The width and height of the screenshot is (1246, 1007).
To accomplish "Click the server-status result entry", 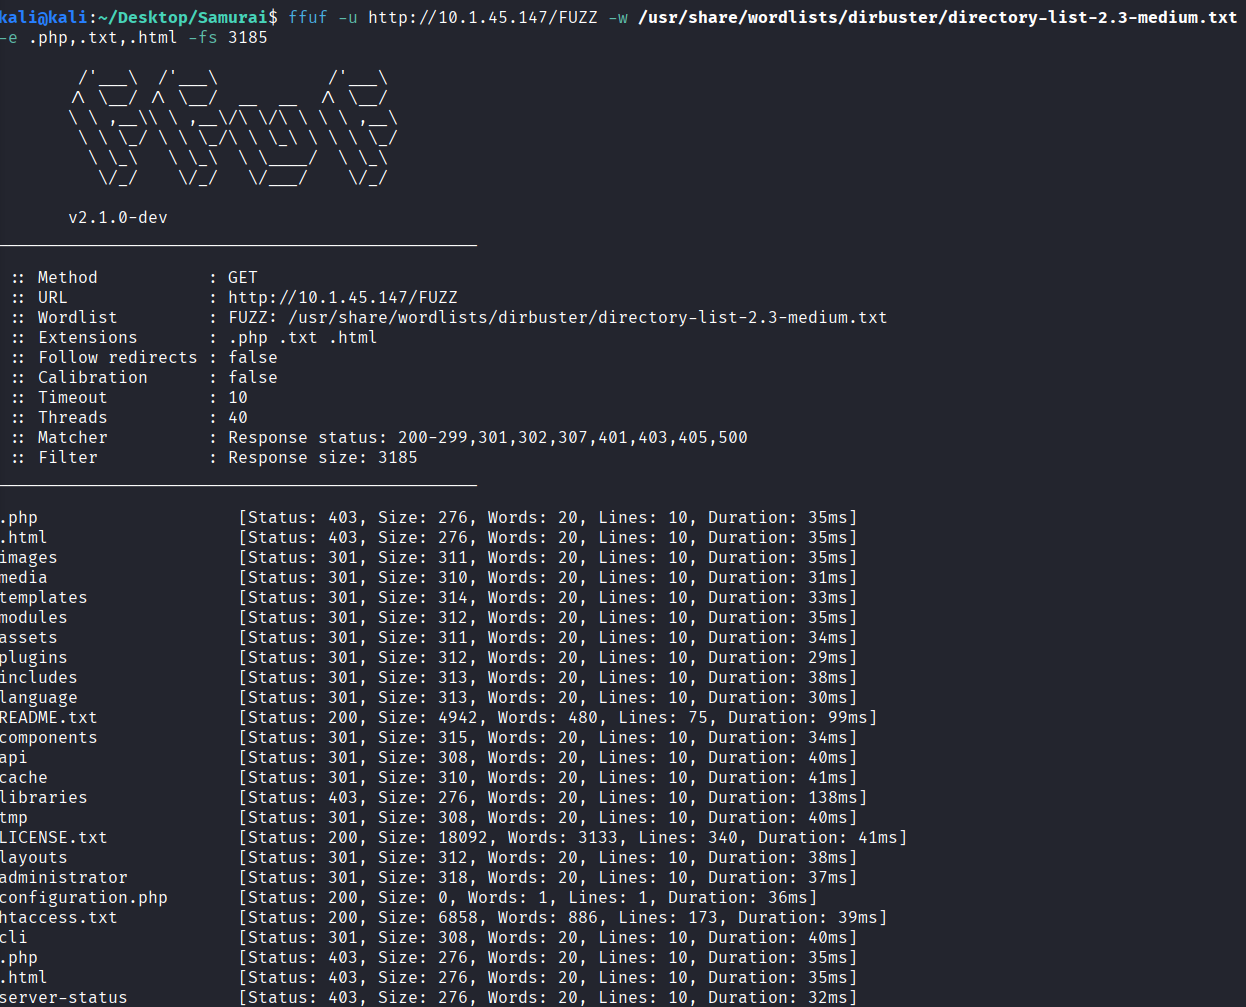I will [64, 997].
